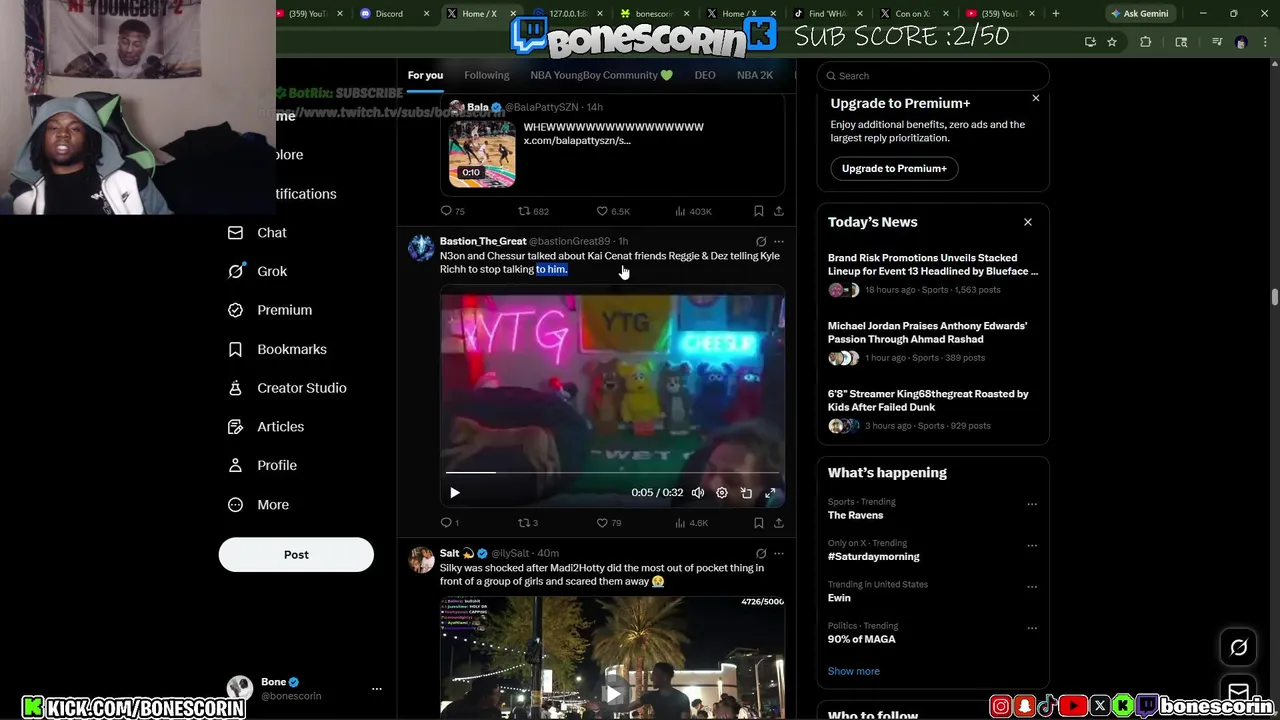Open more options on Salt's post
This screenshot has width=1280, height=720.
(779, 553)
